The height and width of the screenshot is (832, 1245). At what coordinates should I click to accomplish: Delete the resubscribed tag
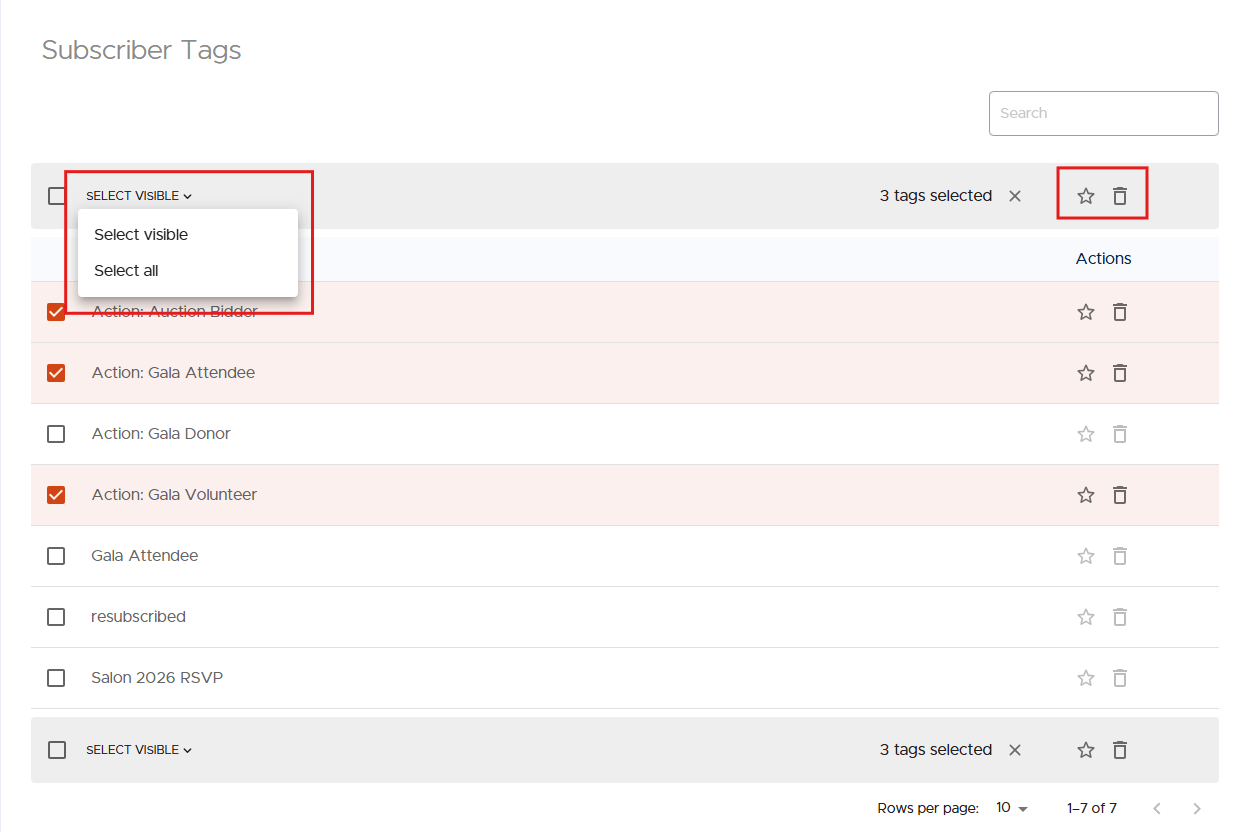coord(1120,617)
